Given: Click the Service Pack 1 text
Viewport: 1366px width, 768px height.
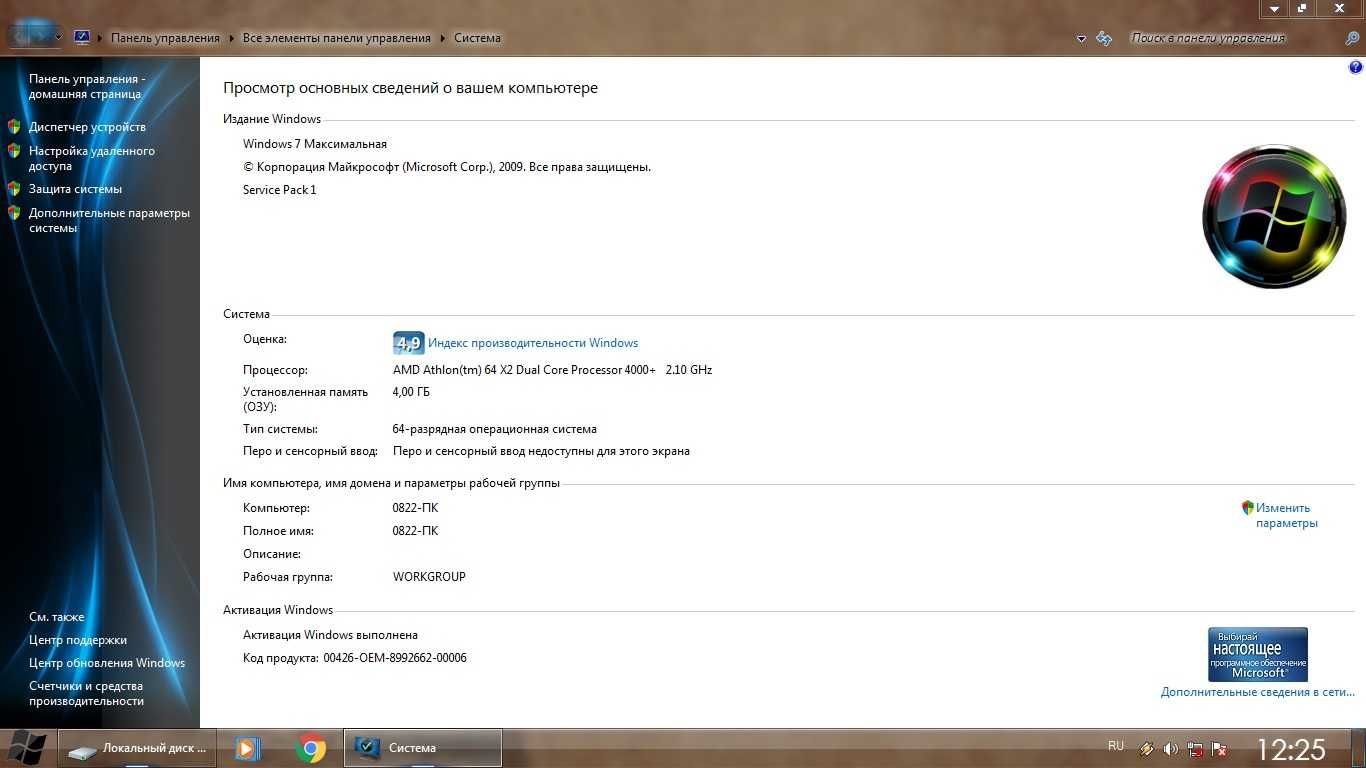Looking at the screenshot, I should click(x=280, y=190).
